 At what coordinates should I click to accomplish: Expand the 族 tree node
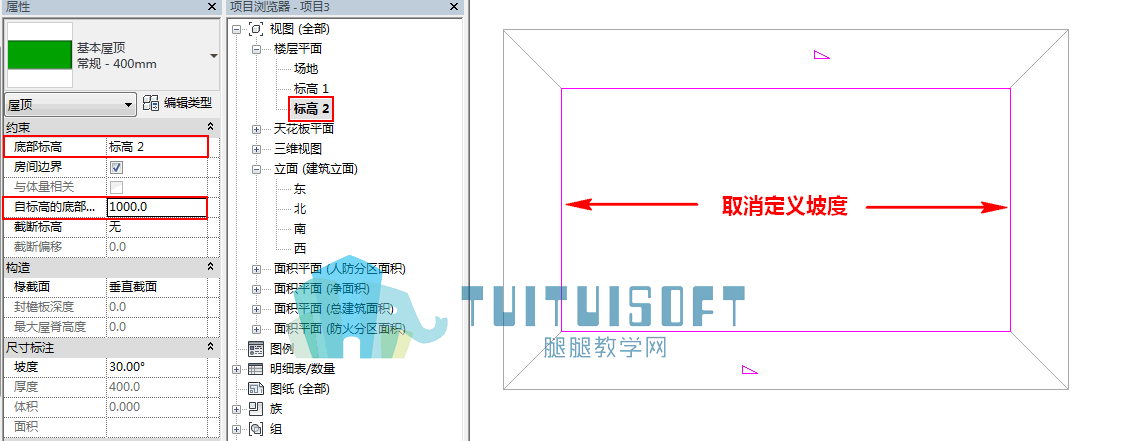point(236,409)
